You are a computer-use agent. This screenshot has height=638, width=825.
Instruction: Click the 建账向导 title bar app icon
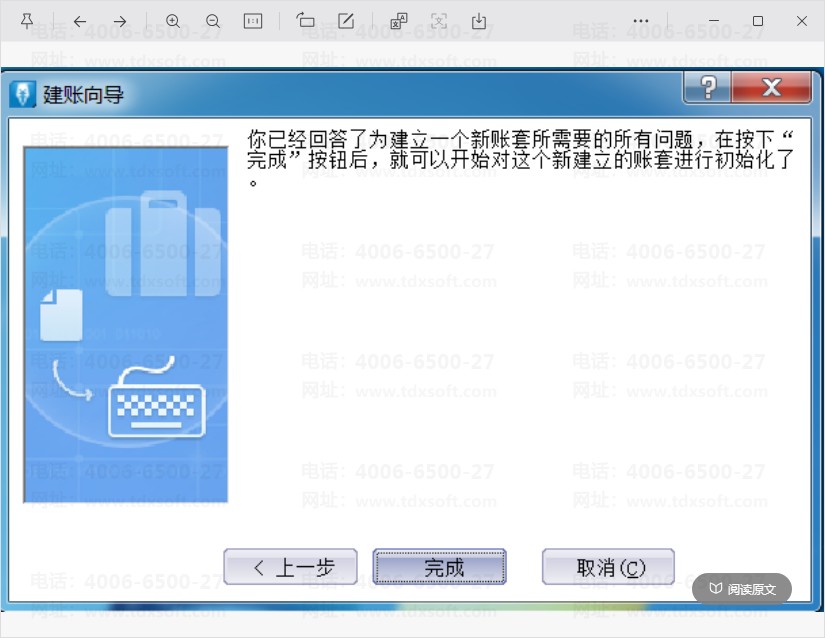[x=23, y=95]
